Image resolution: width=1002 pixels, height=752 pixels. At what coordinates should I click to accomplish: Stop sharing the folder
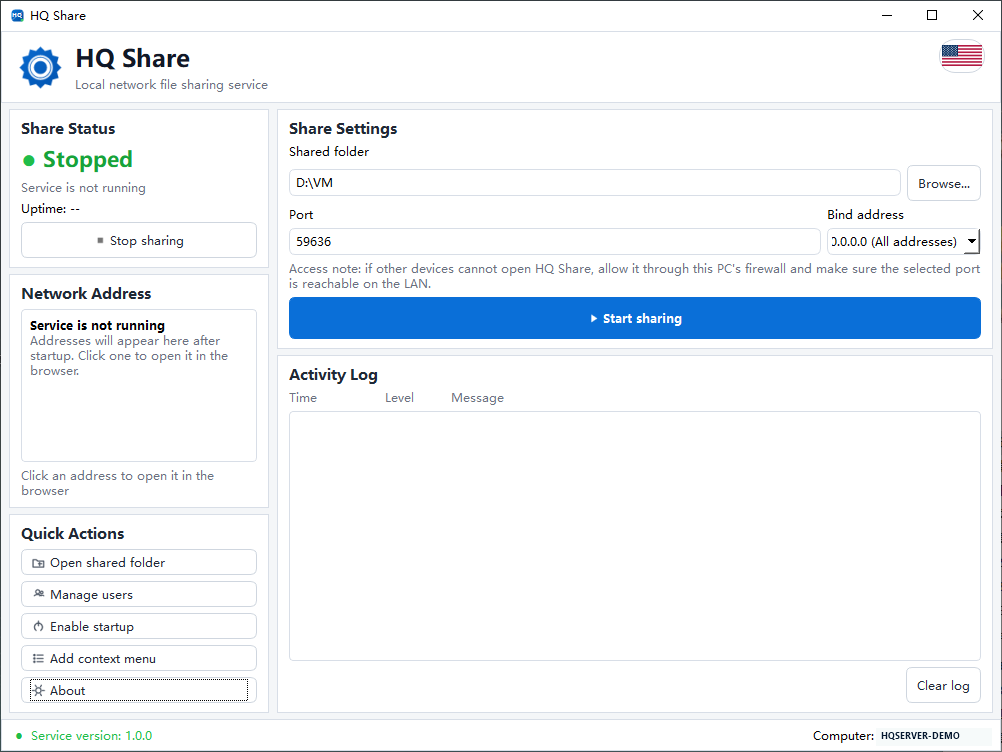(139, 240)
